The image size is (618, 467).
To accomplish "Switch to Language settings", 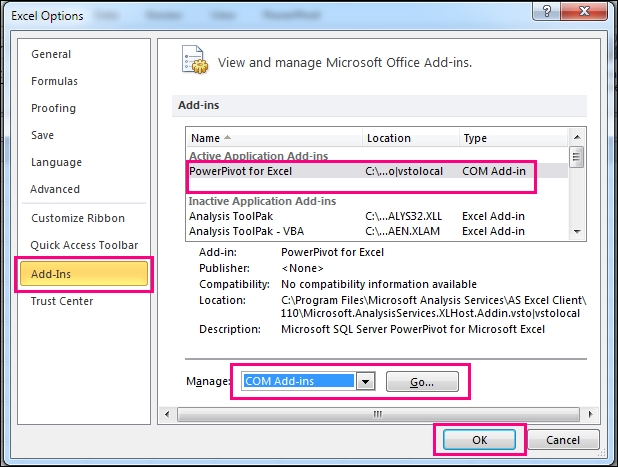I will [57, 162].
